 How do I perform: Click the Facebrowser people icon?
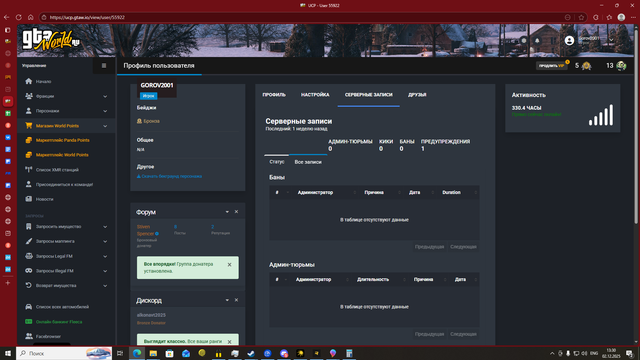pos(29,336)
